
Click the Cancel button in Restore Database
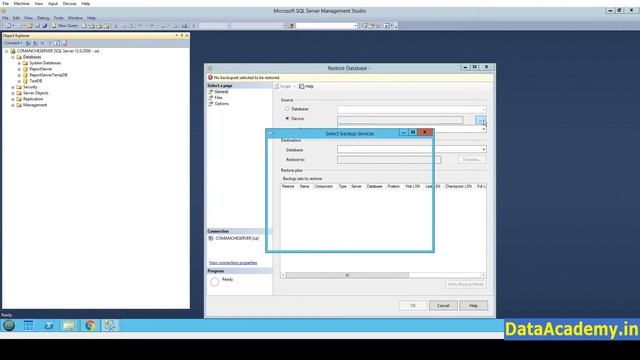tap(443, 305)
